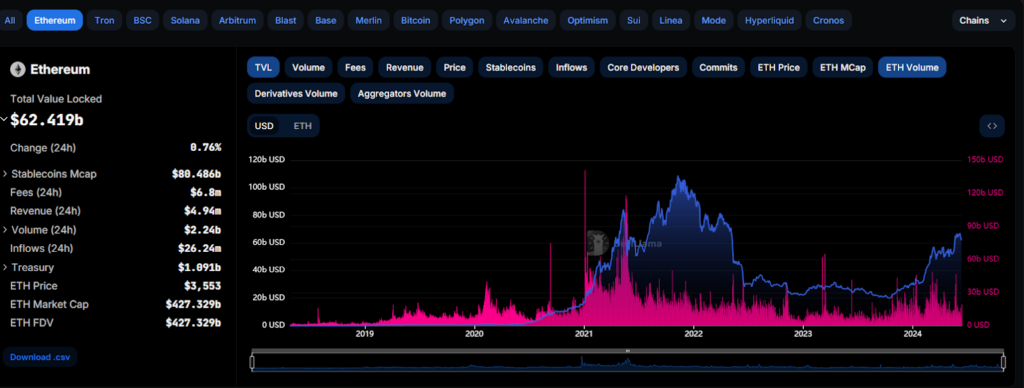Toggle the Stablecoins chart series
Viewport: 1024px width, 388px height.
[x=511, y=67]
